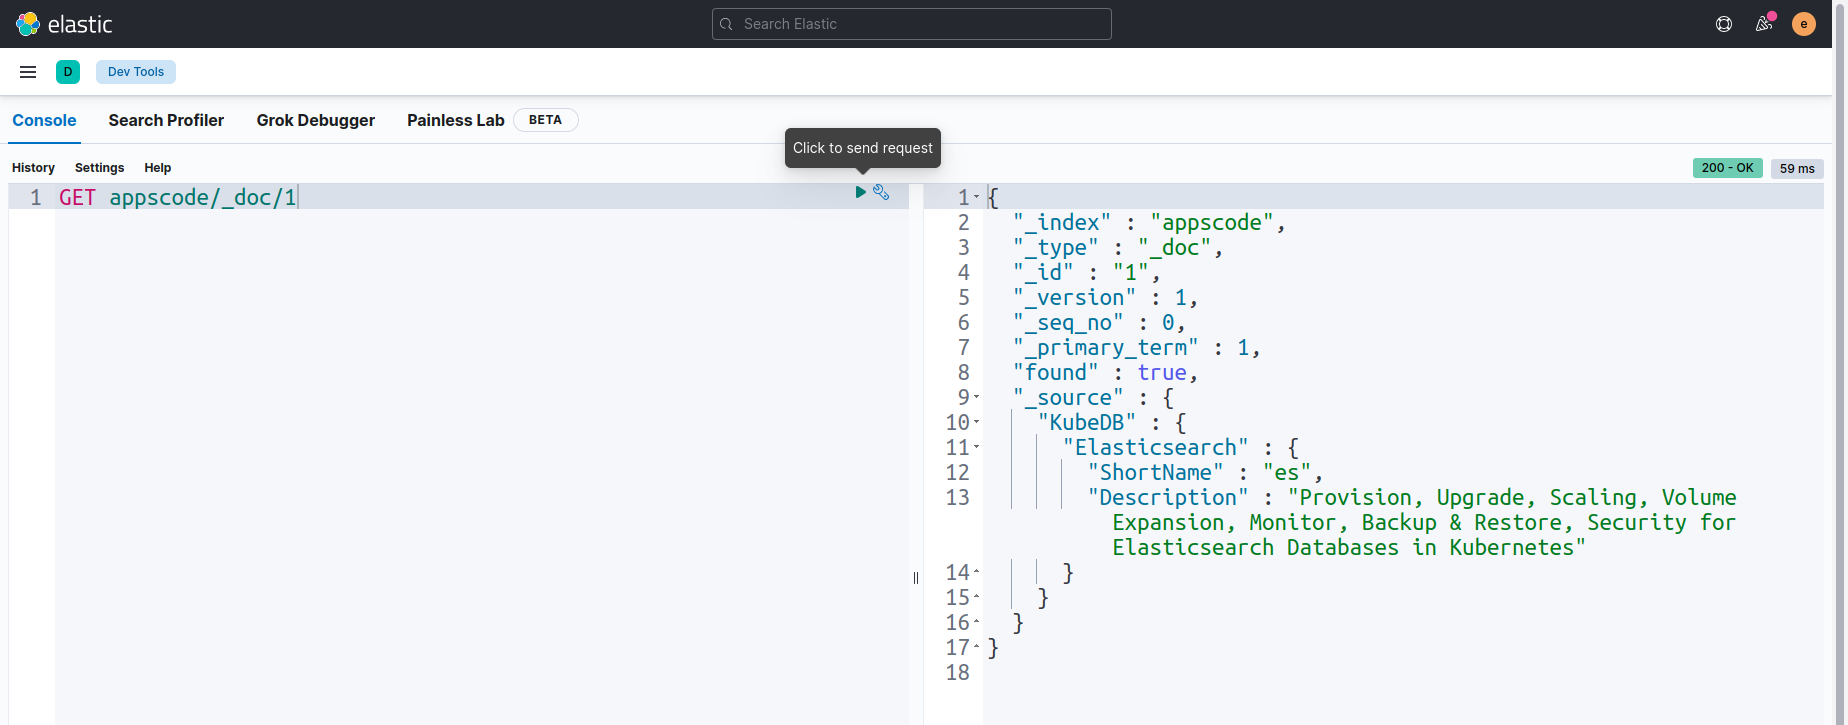Screen dimensions: 1848x725
Task: Open the newsfeed notifications icon
Action: [x=1764, y=24]
